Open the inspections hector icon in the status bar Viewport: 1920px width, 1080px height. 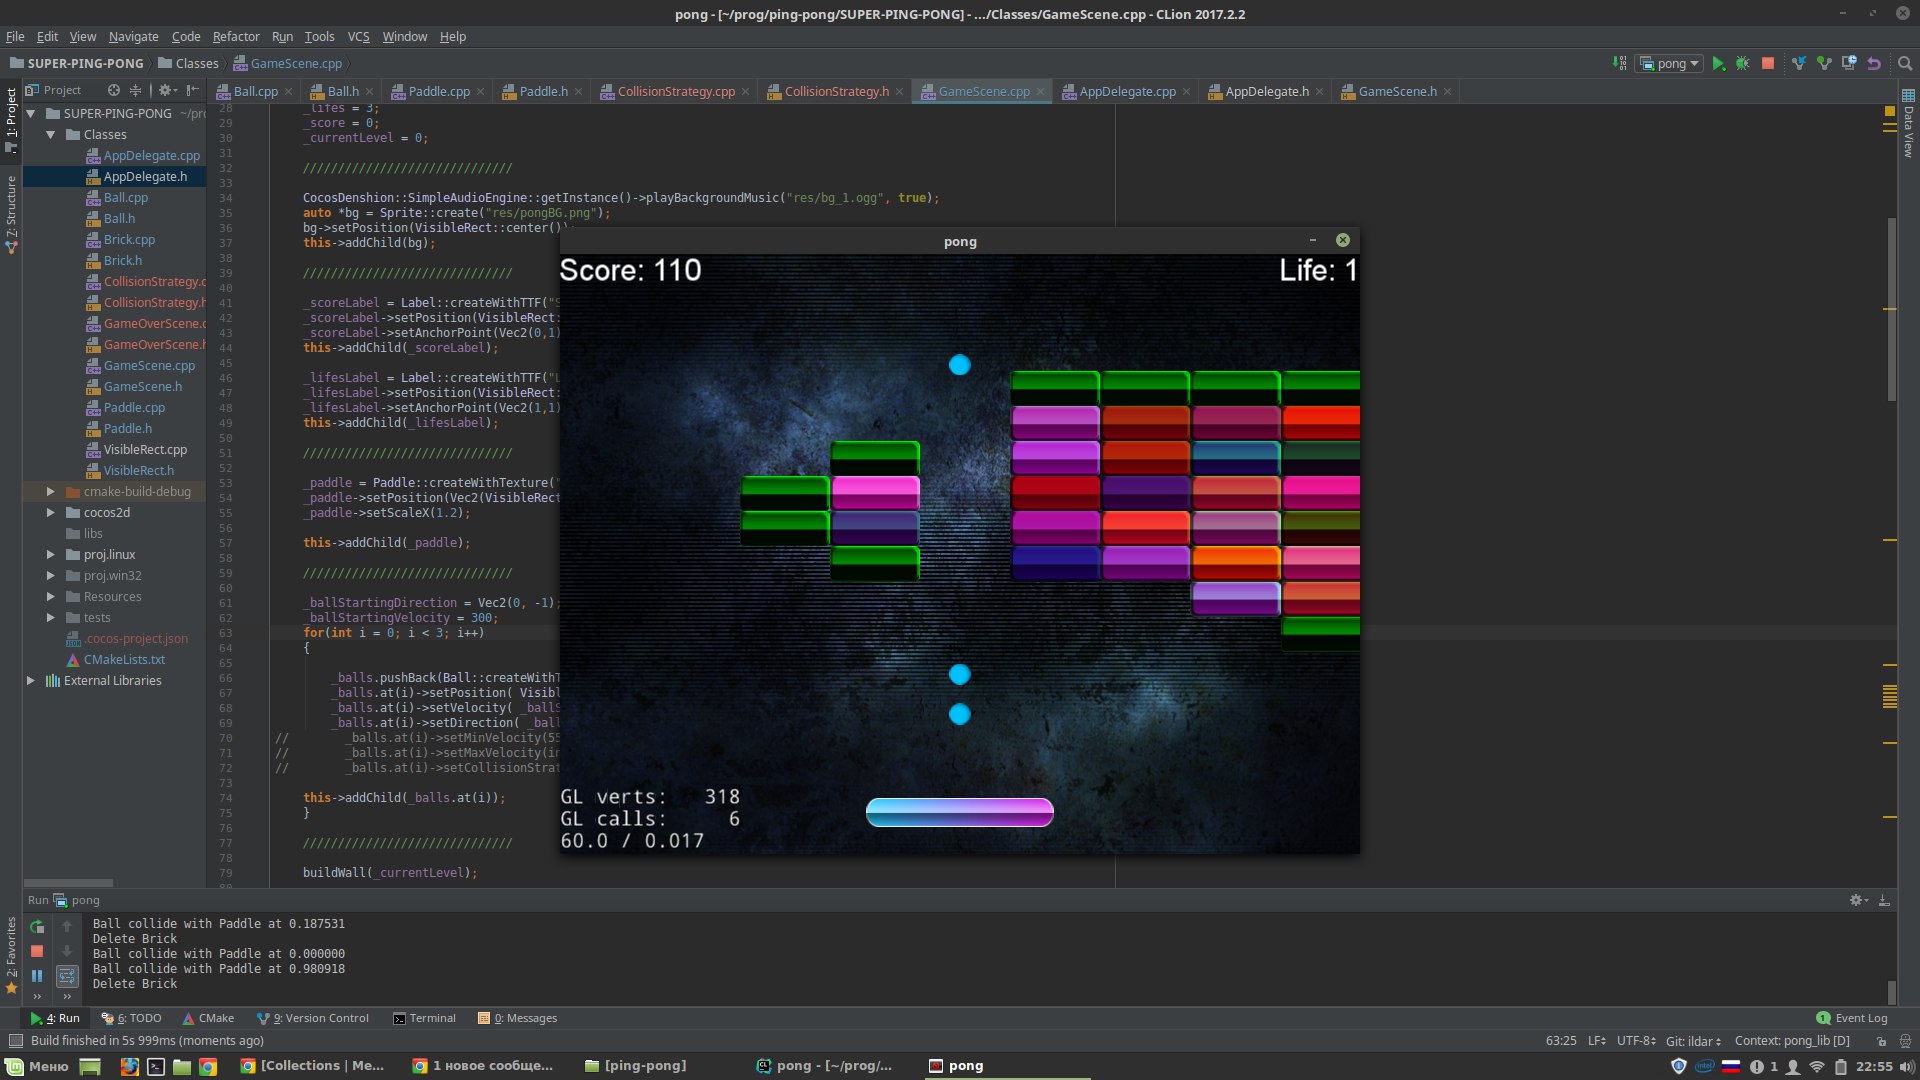(1905, 1041)
